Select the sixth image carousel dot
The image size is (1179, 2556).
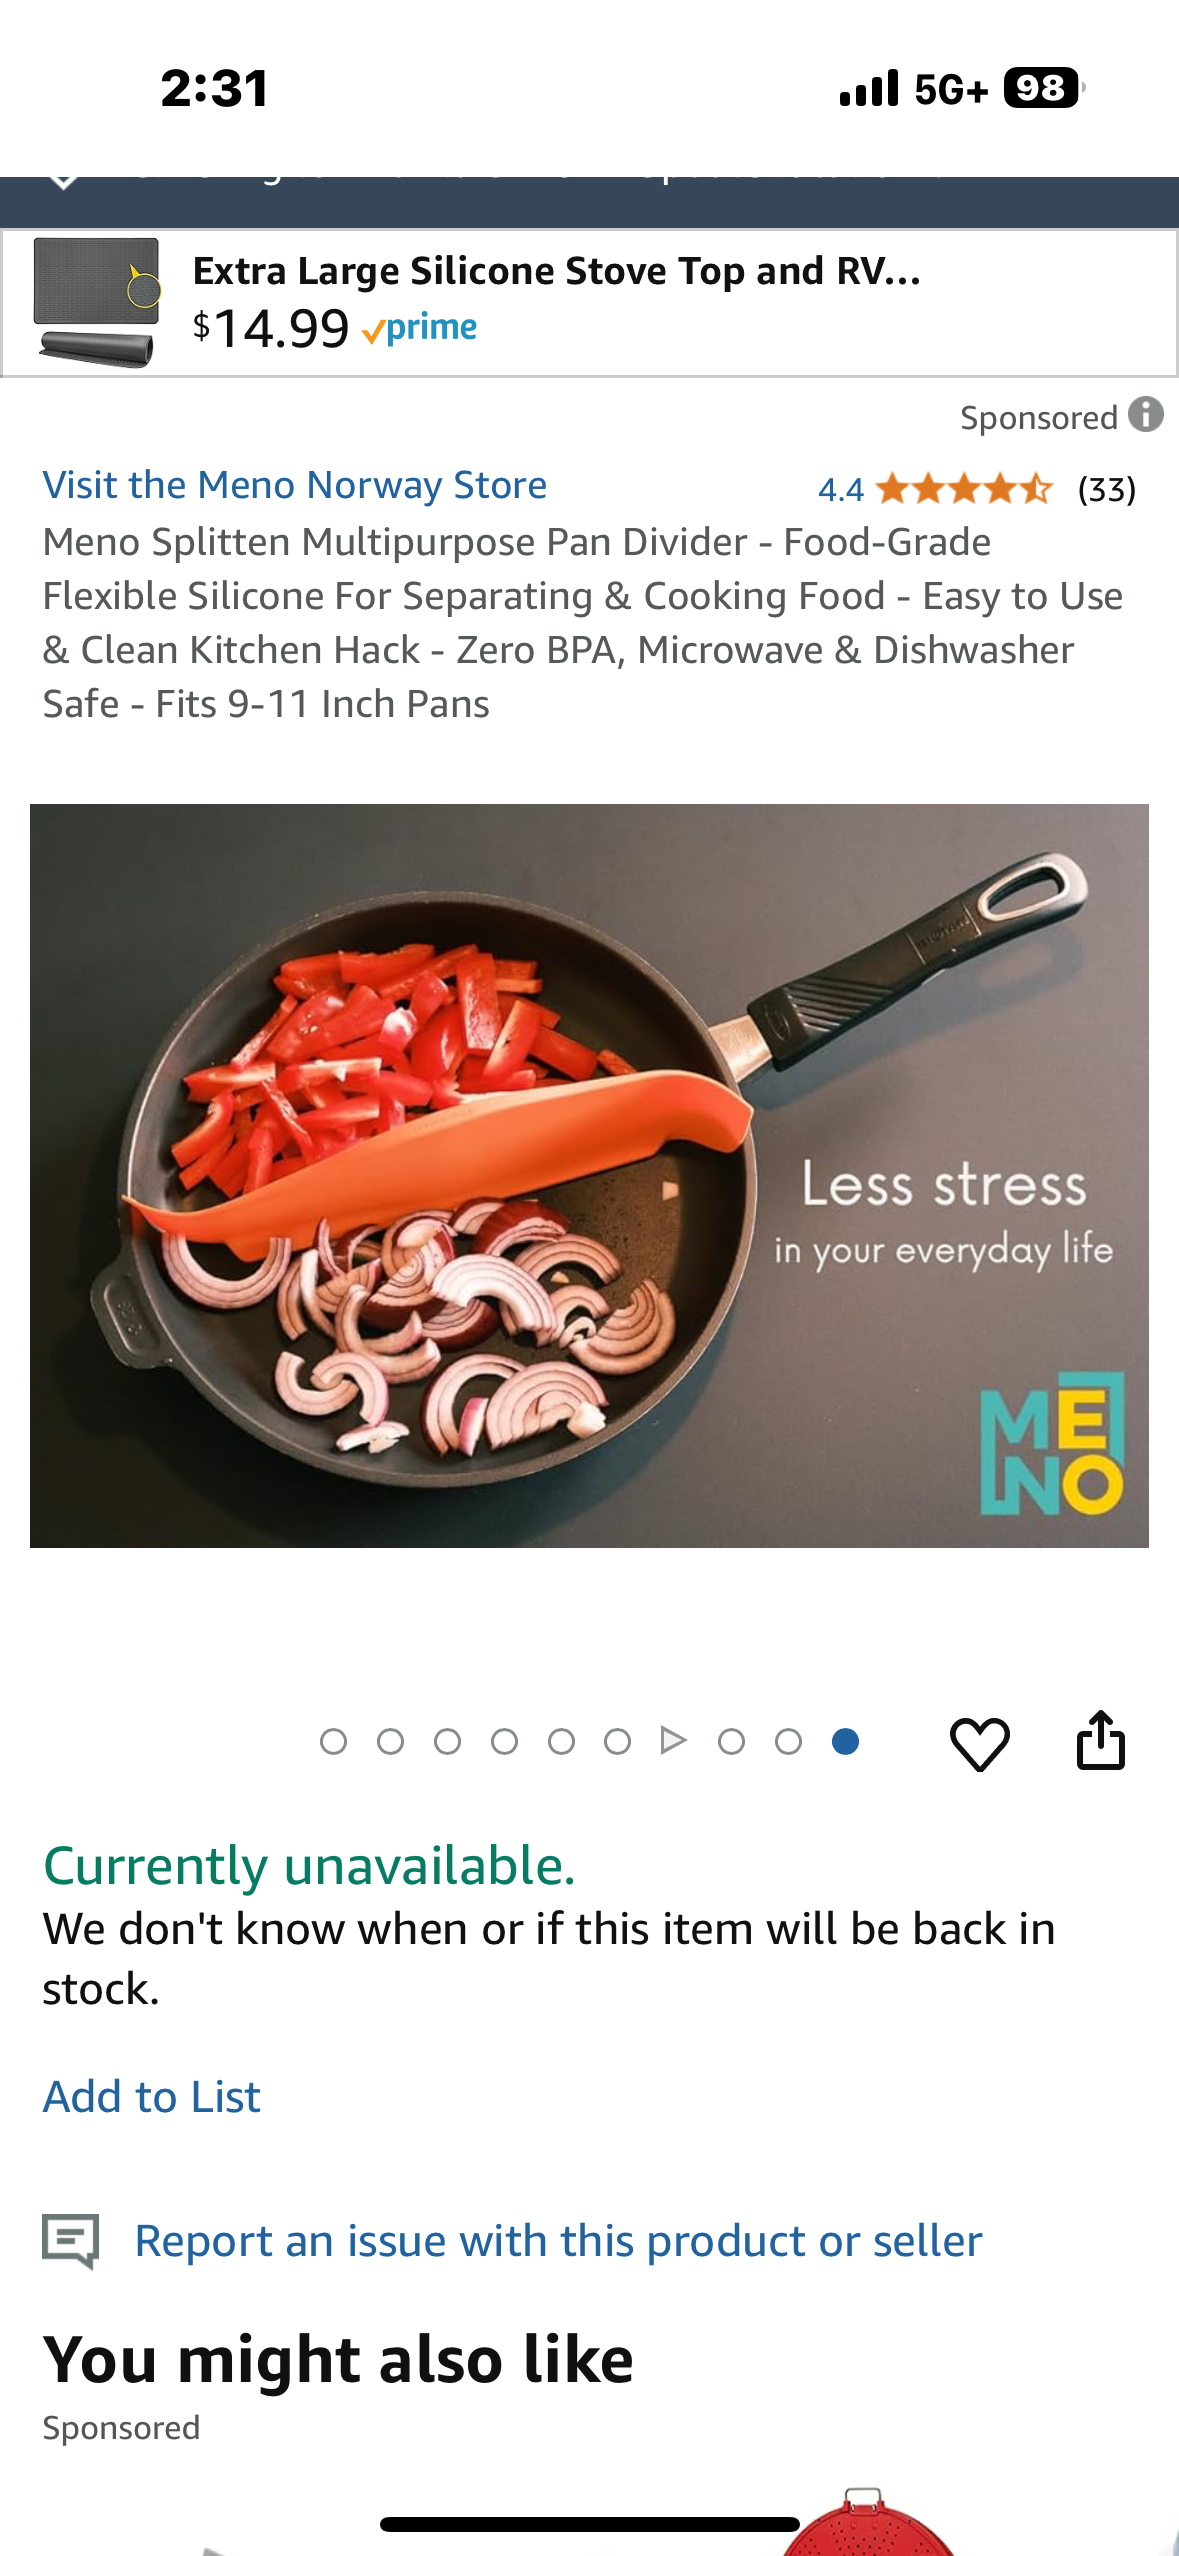coord(617,1742)
